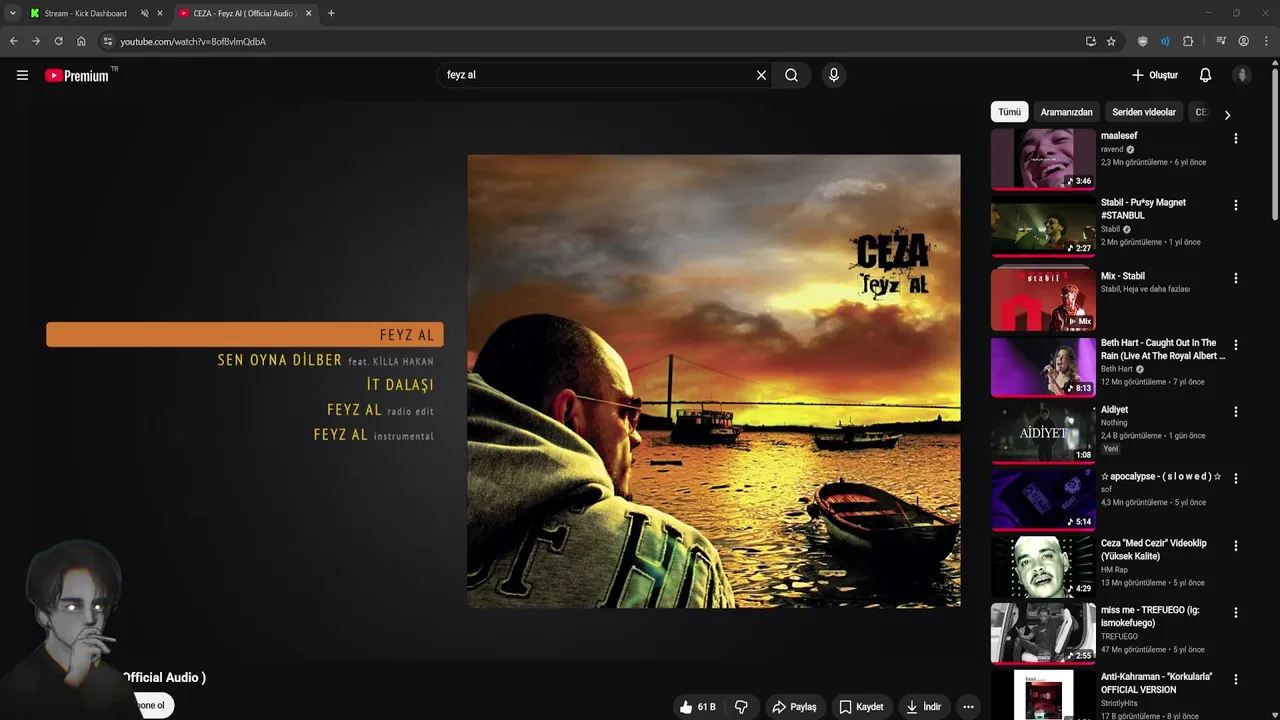Screen dimensions: 1280x720
Task: Go forward in the browser
Action: pyautogui.click(x=36, y=41)
